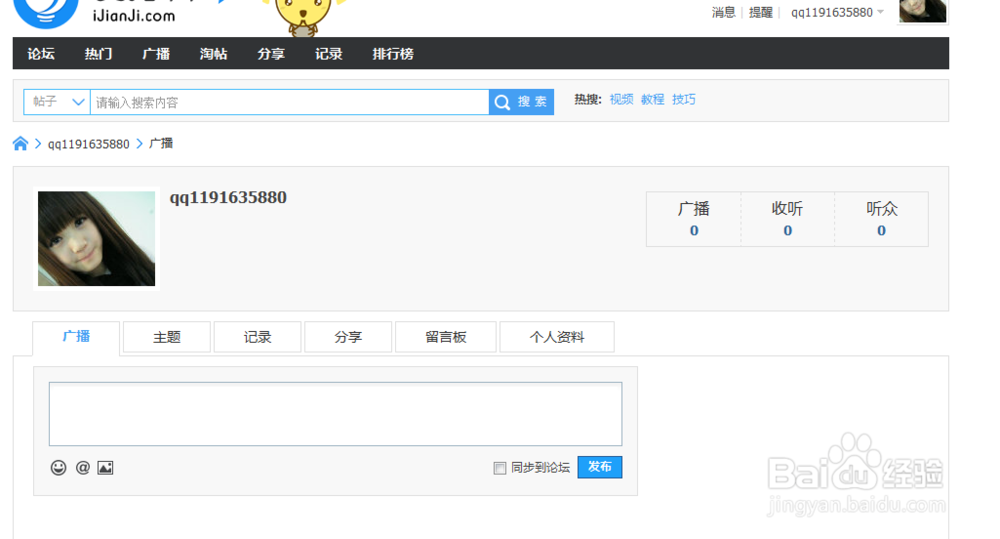Image resolution: width=1000 pixels, height=539 pixels.
Task: Toggle the 同步到论坛 checkbox
Action: point(499,468)
